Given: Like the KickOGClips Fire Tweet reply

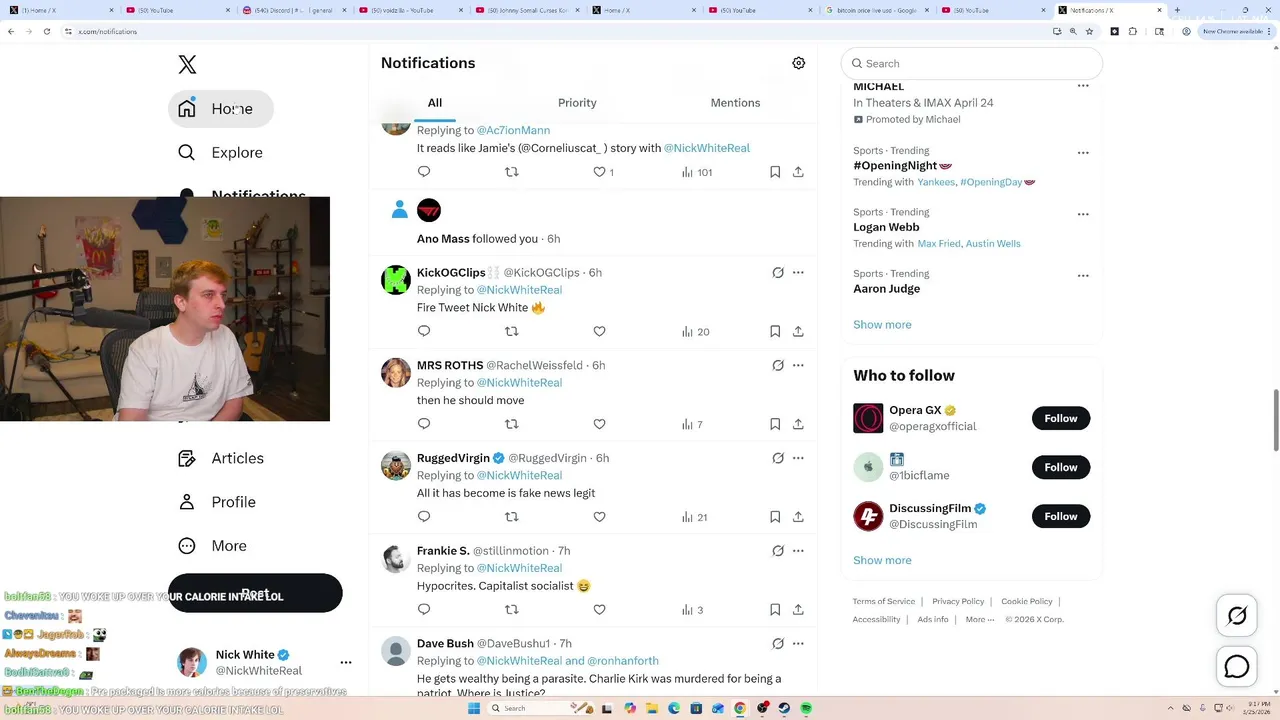Looking at the screenshot, I should [599, 331].
